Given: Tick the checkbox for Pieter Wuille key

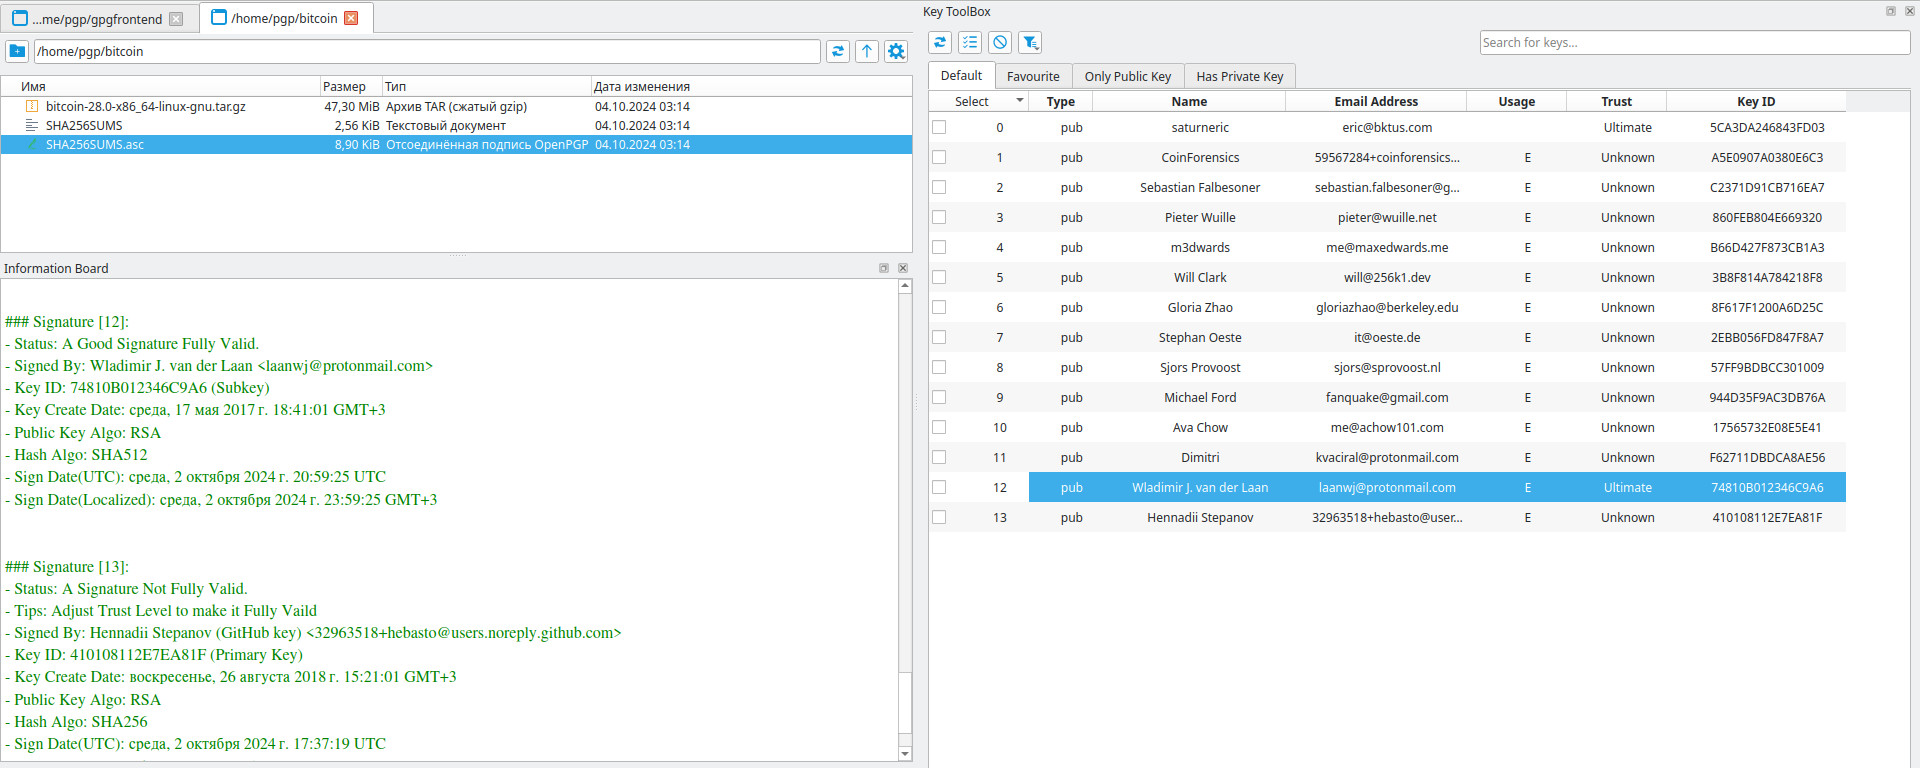Looking at the screenshot, I should [939, 217].
